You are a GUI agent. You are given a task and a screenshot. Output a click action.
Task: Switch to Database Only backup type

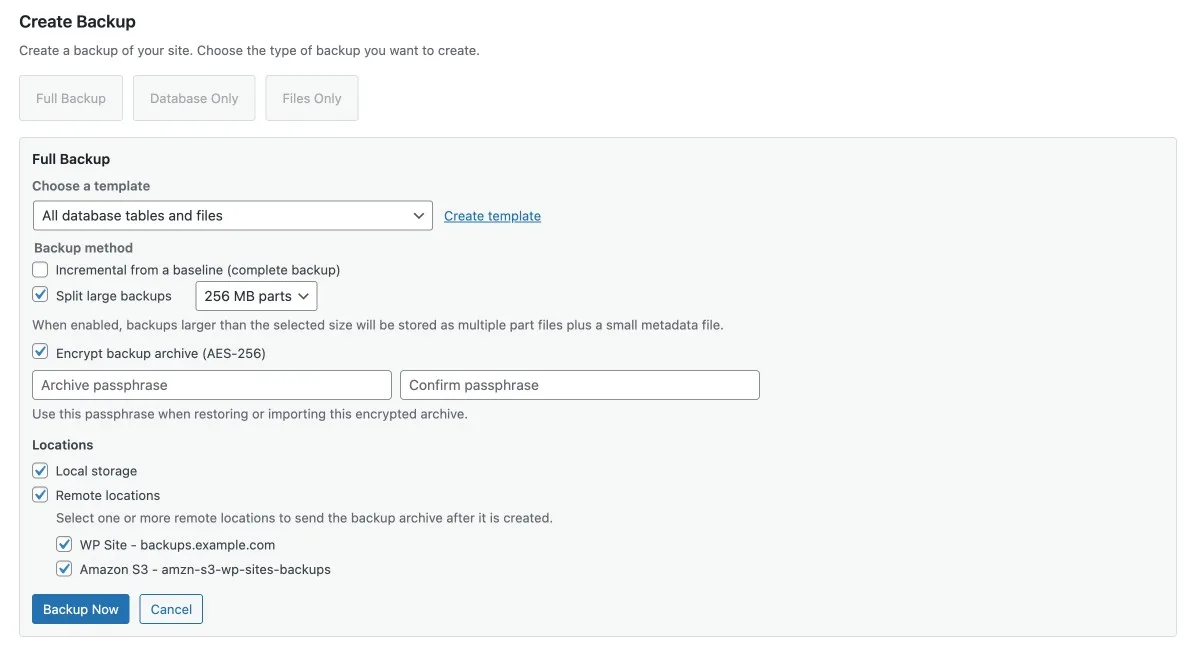coord(194,98)
